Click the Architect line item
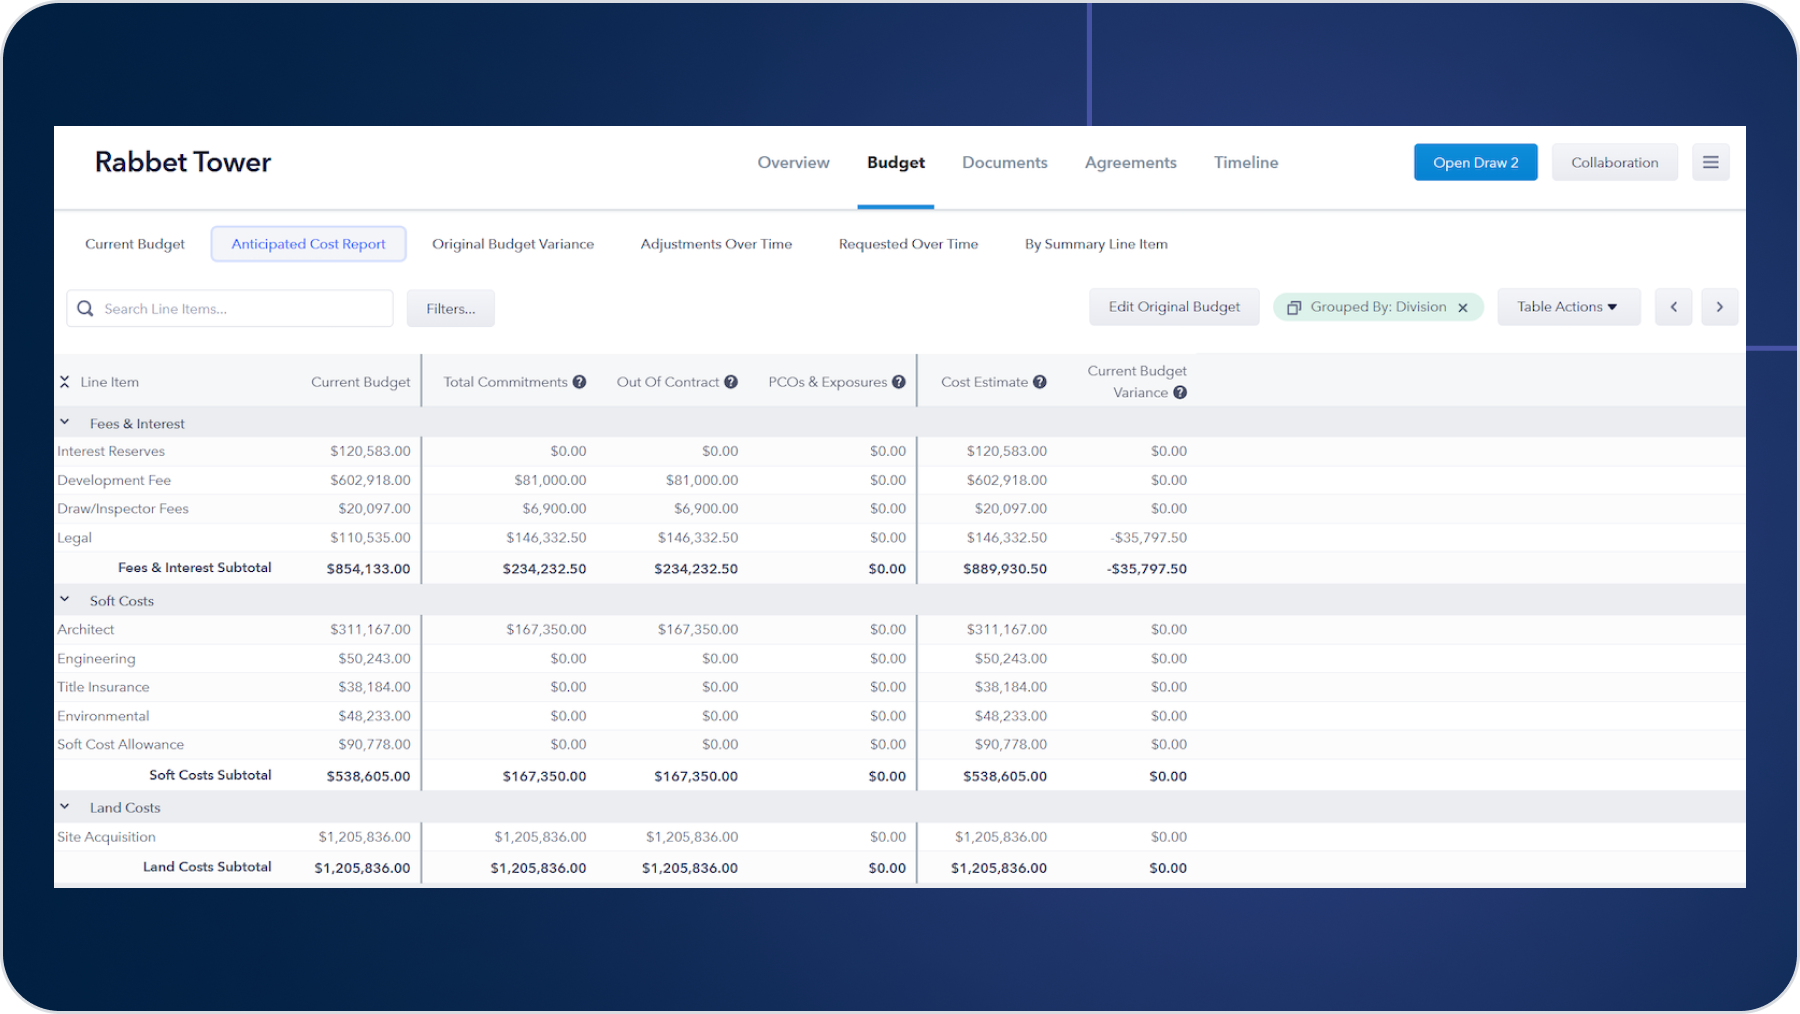The height and width of the screenshot is (1014, 1800). click(x=86, y=629)
